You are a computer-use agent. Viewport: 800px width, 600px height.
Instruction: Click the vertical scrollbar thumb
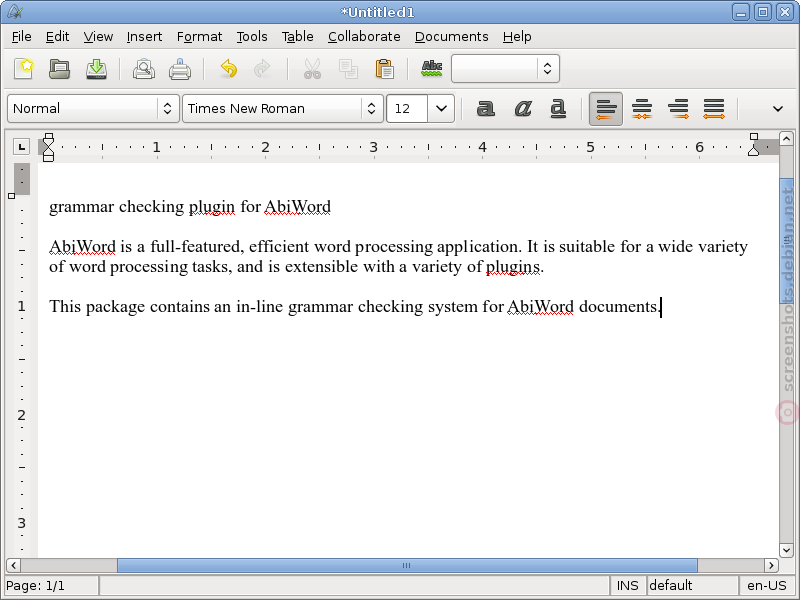coord(786,241)
